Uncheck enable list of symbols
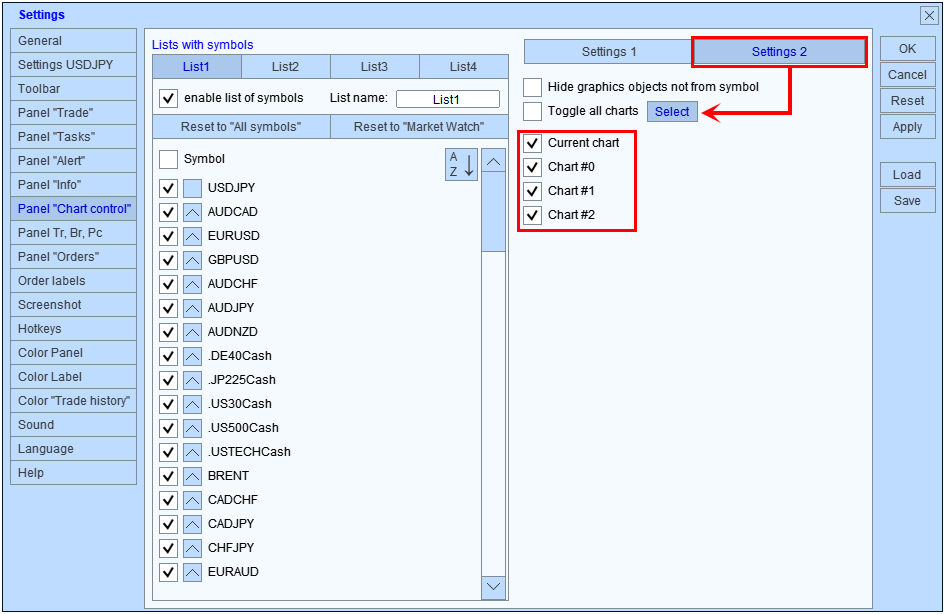 tap(169, 98)
